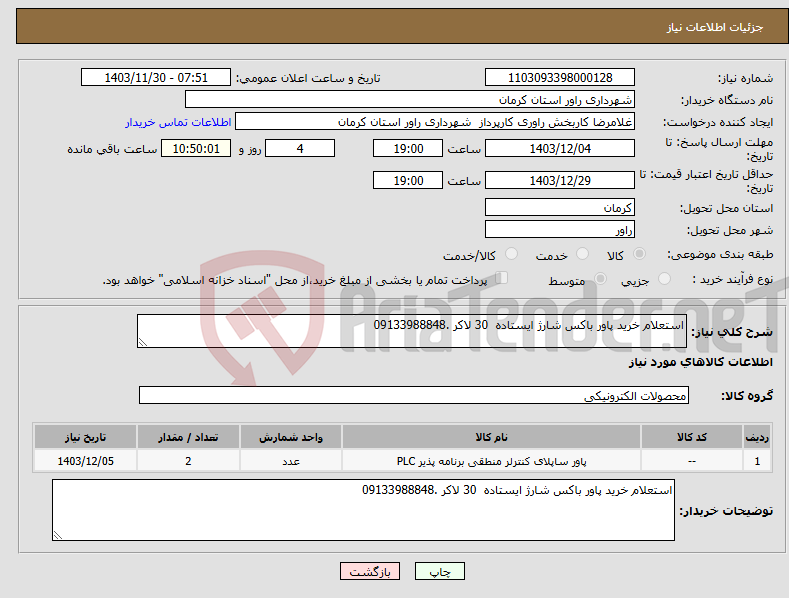Click the delivery province field کرمان
Image resolution: width=789 pixels, height=598 pixels.
click(x=560, y=207)
